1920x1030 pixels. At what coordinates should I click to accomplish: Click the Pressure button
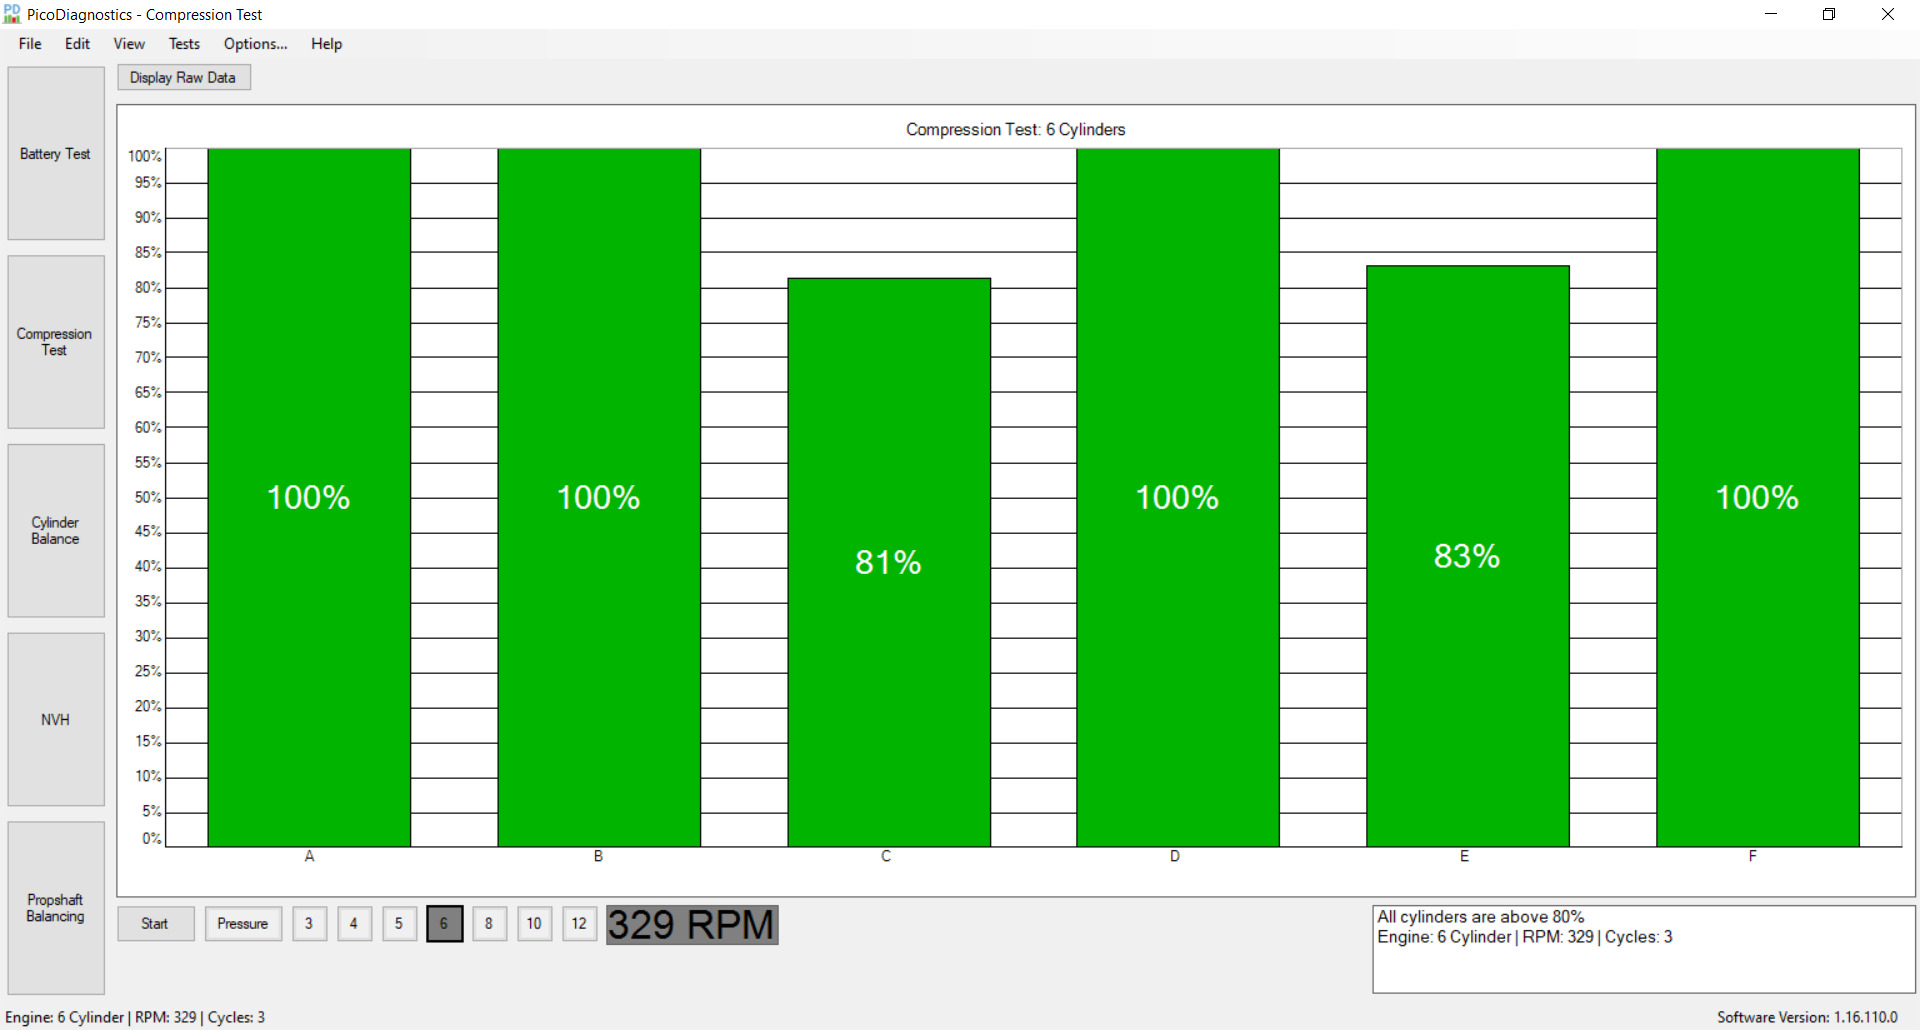point(243,924)
